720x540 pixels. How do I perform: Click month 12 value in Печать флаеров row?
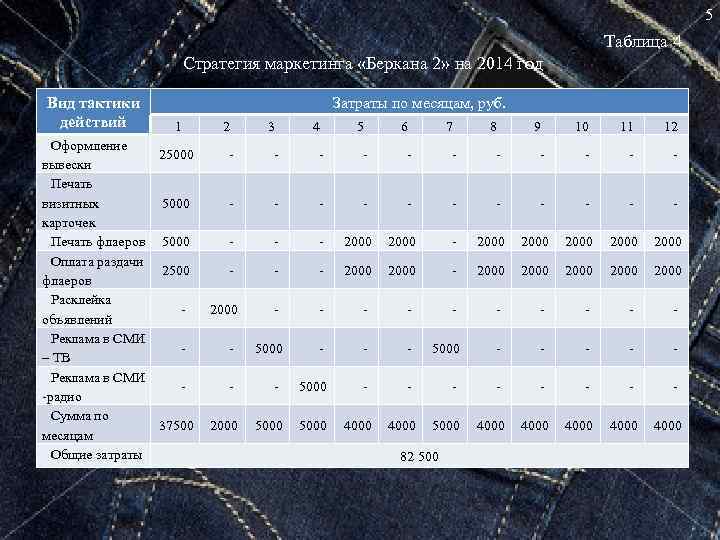[x=668, y=242]
